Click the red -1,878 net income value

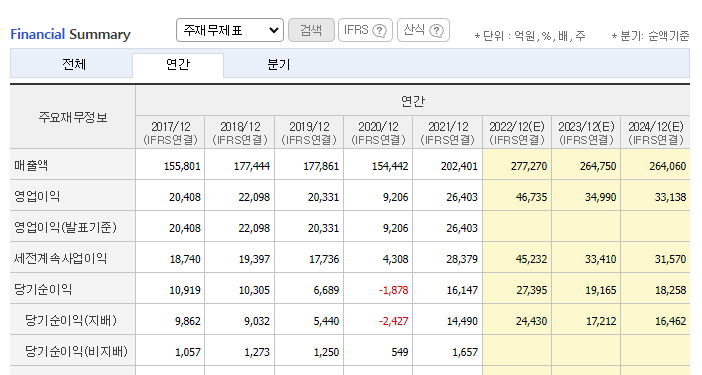pyautogui.click(x=394, y=290)
